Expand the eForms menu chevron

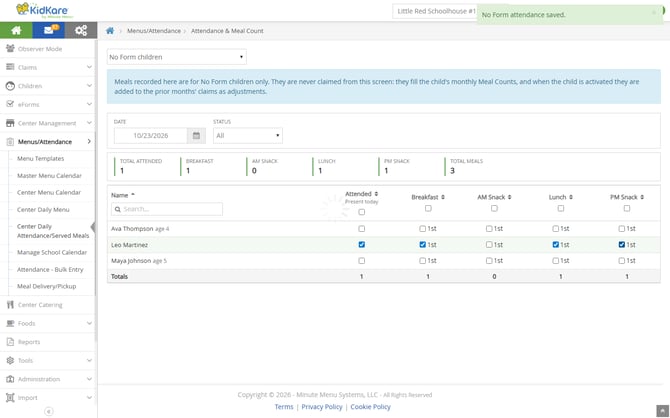[x=89, y=104]
